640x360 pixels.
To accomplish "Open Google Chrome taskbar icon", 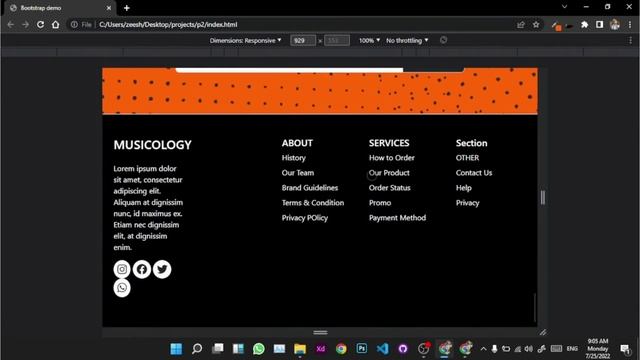I will pyautogui.click(x=341, y=349).
